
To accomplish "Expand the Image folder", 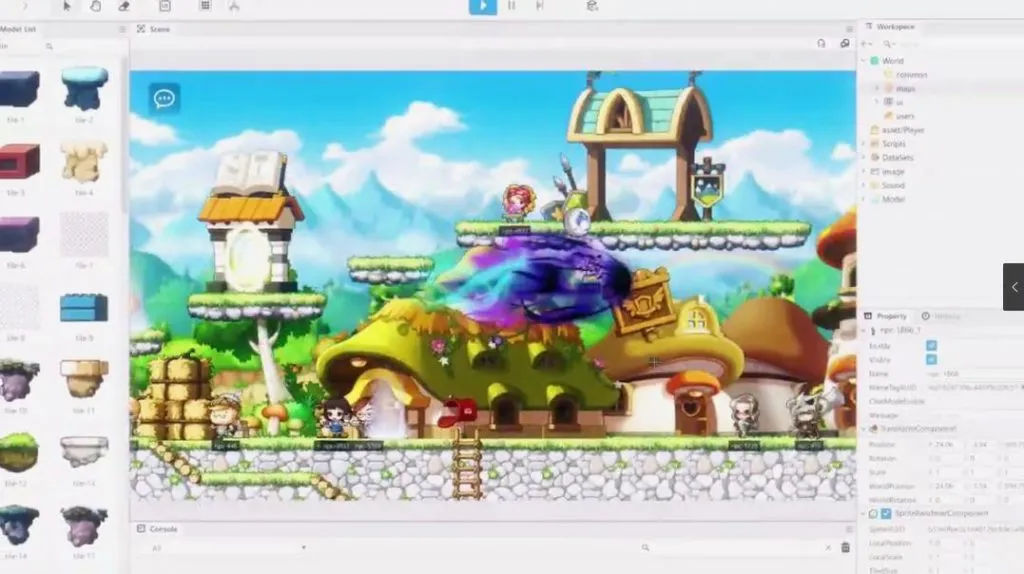I will tap(864, 171).
